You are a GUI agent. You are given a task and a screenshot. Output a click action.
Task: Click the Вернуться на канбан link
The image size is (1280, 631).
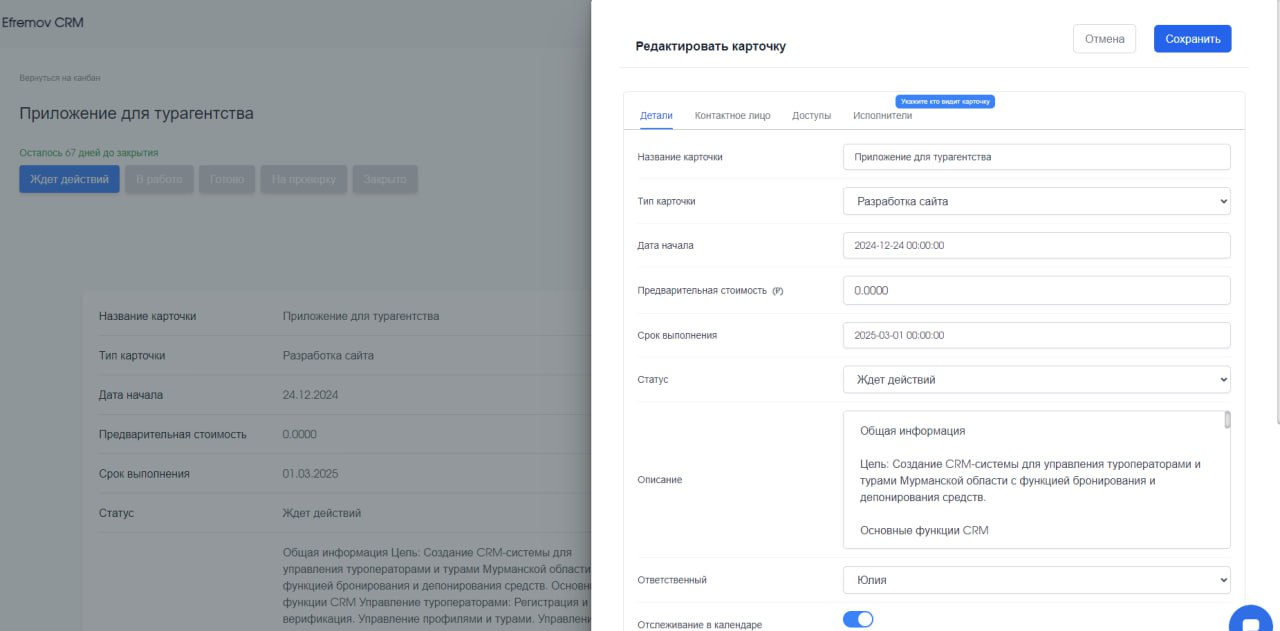coord(60,78)
